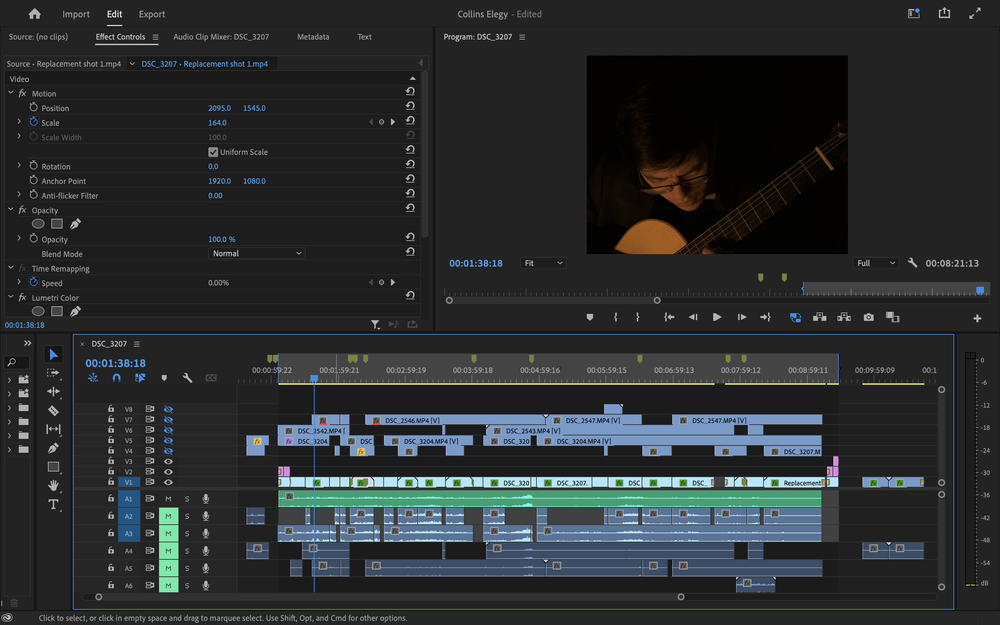Unmute audio track A2

(168, 516)
